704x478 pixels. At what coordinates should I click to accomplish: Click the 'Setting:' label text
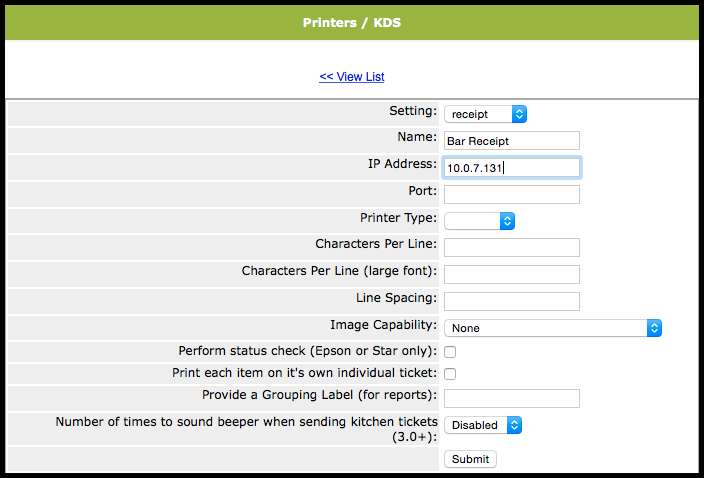click(412, 111)
